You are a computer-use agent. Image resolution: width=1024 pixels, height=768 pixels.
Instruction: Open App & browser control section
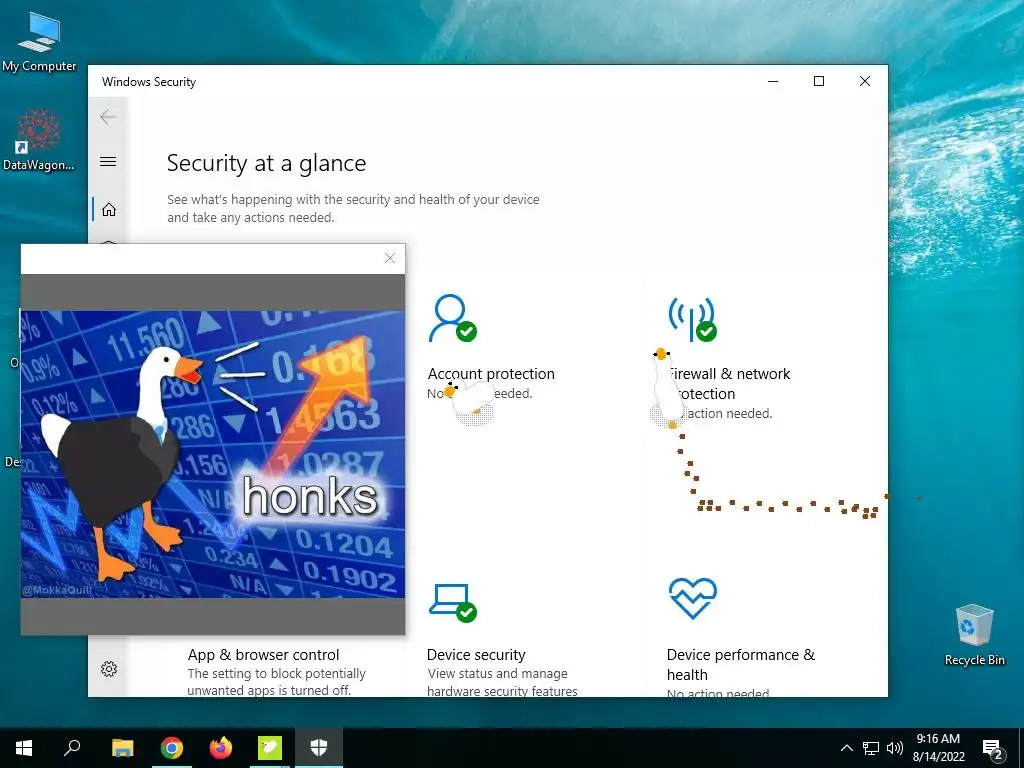[x=263, y=654]
